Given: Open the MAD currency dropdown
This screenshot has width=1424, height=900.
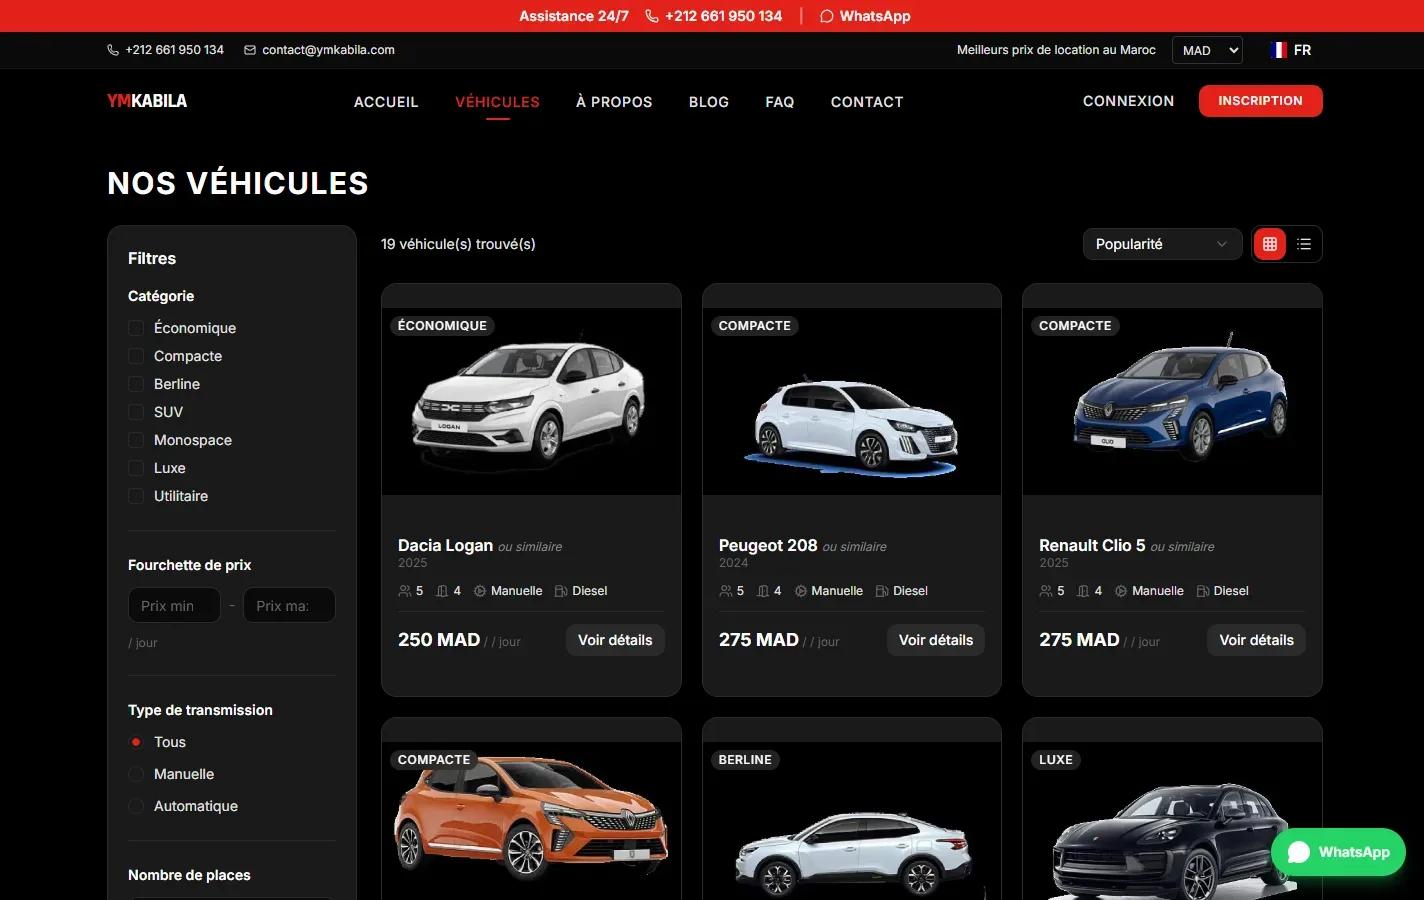Looking at the screenshot, I should [x=1207, y=50].
